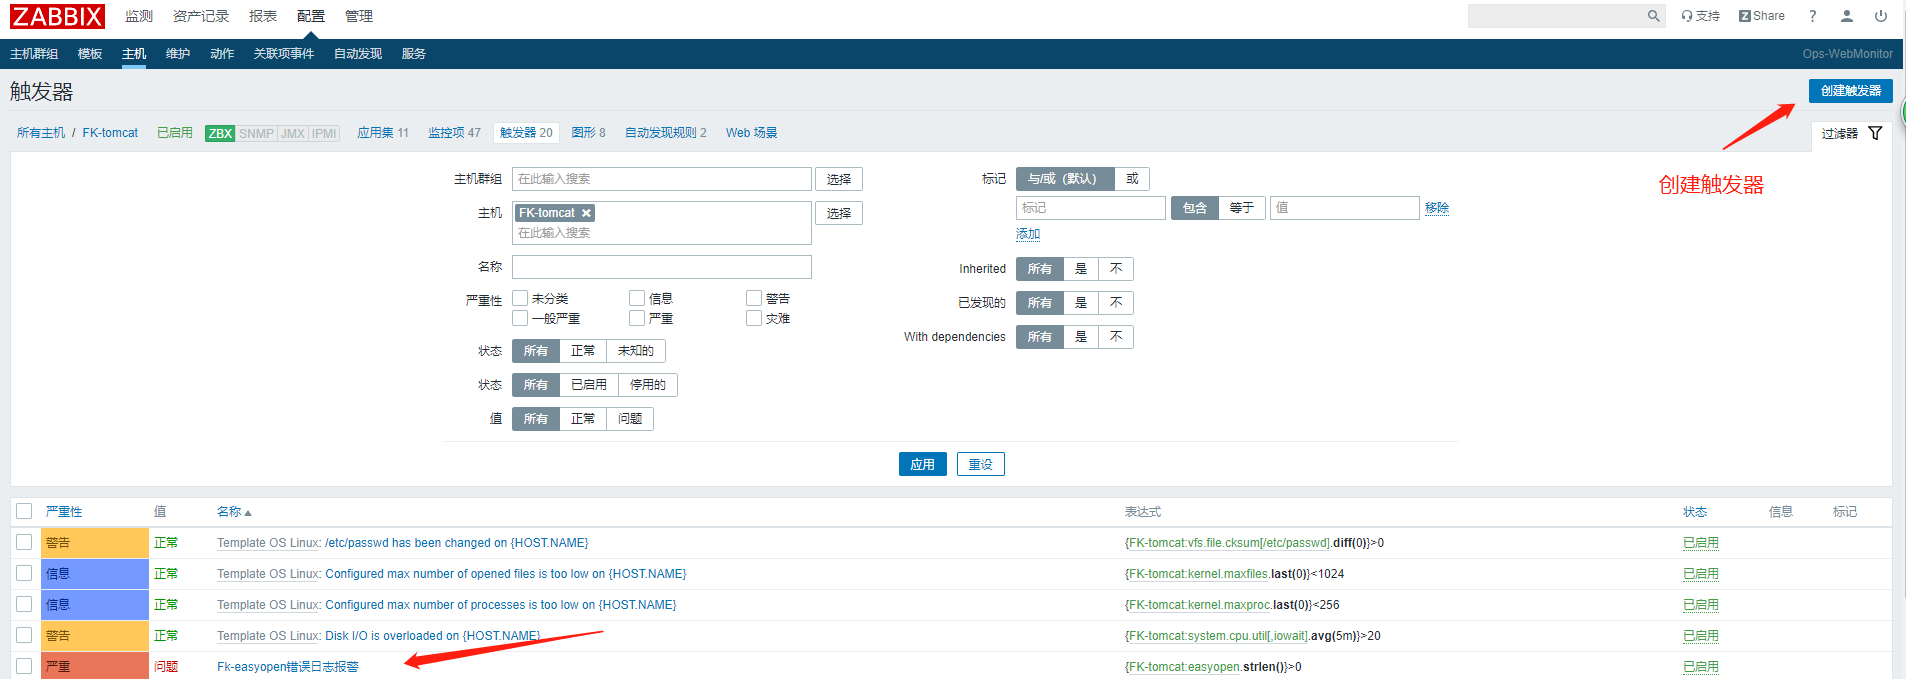Click the 标记 tag name input
The image size is (1906, 679).
[1091, 208]
